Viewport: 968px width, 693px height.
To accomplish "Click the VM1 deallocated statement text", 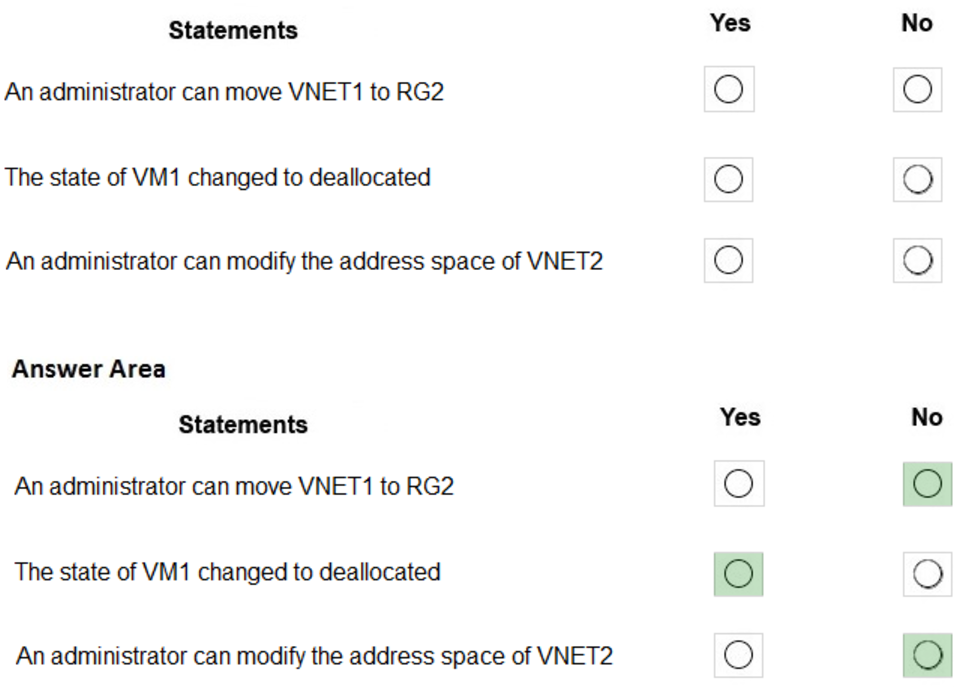I will [x=218, y=177].
